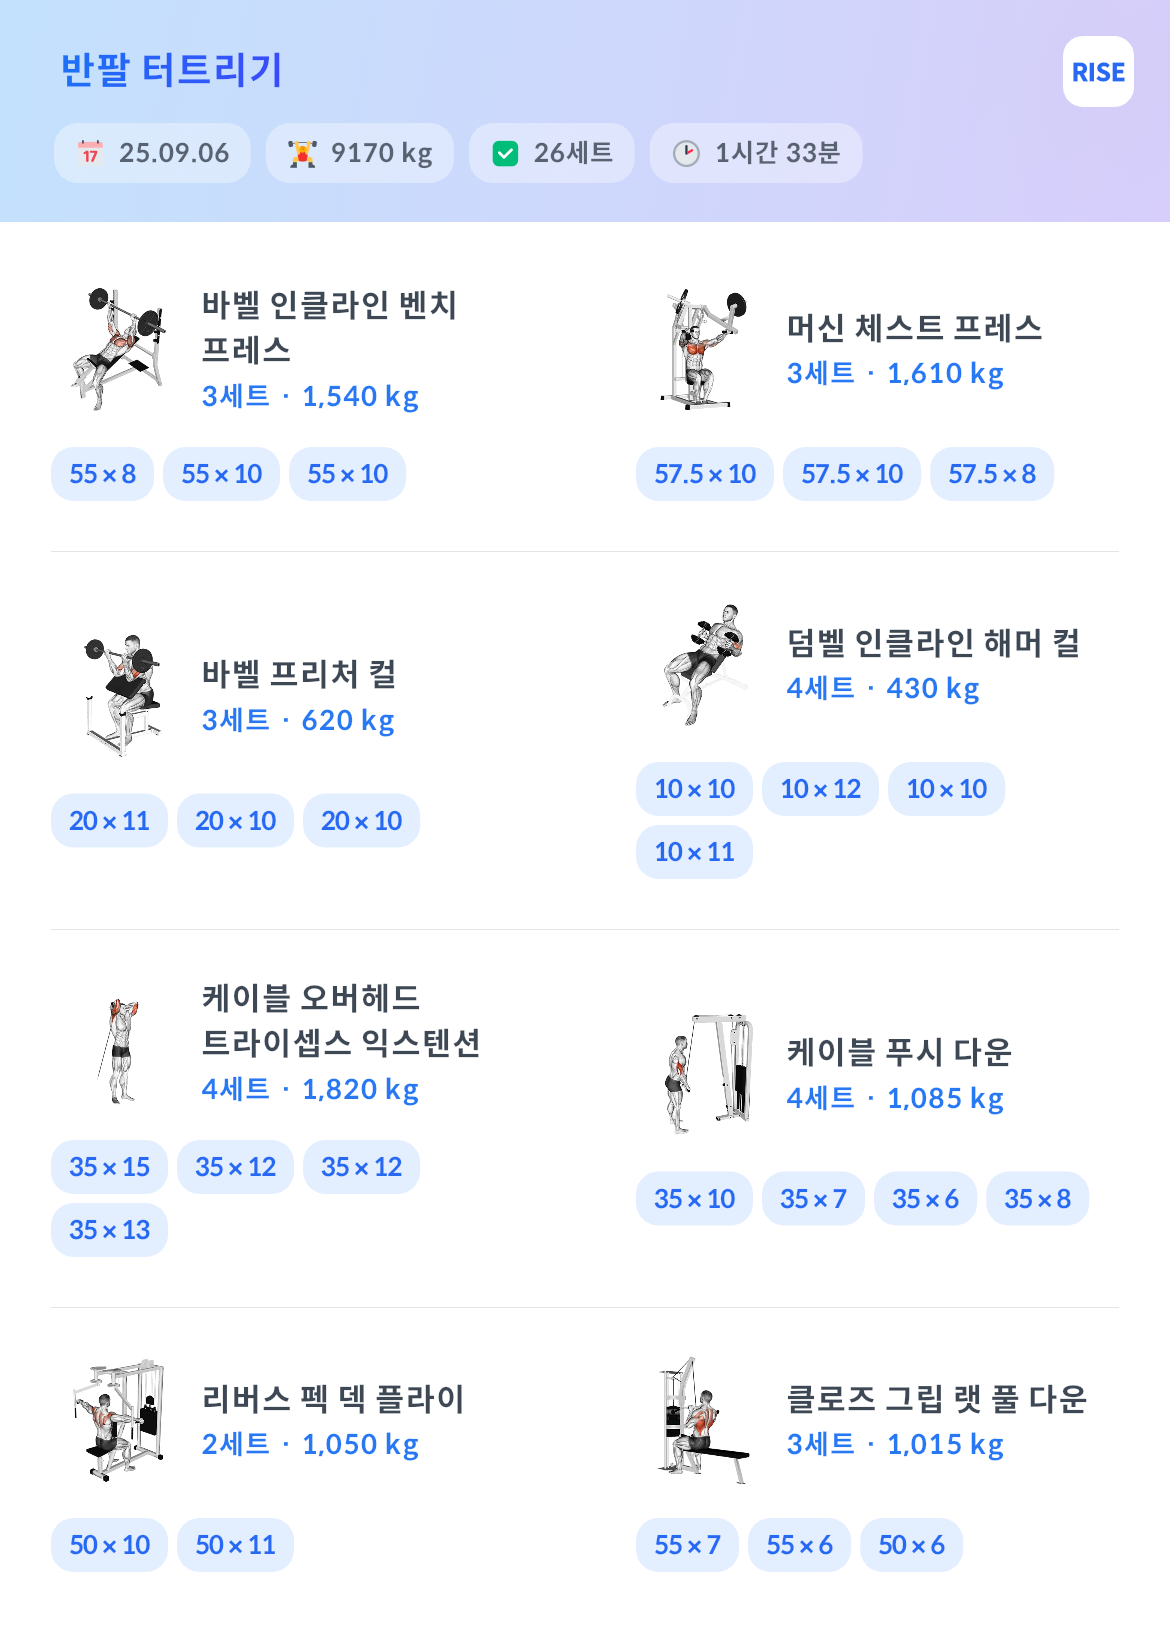Open the 케이블 오버헤드 트라이셉스 익스텐션 title
The width and height of the screenshot is (1170, 1632).
coord(341,1020)
